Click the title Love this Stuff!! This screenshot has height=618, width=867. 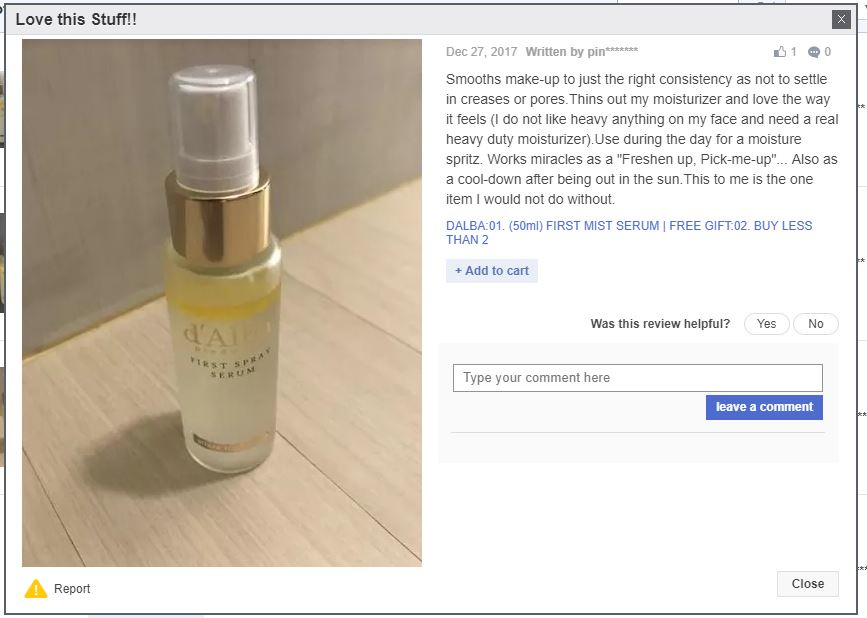click(x=76, y=19)
